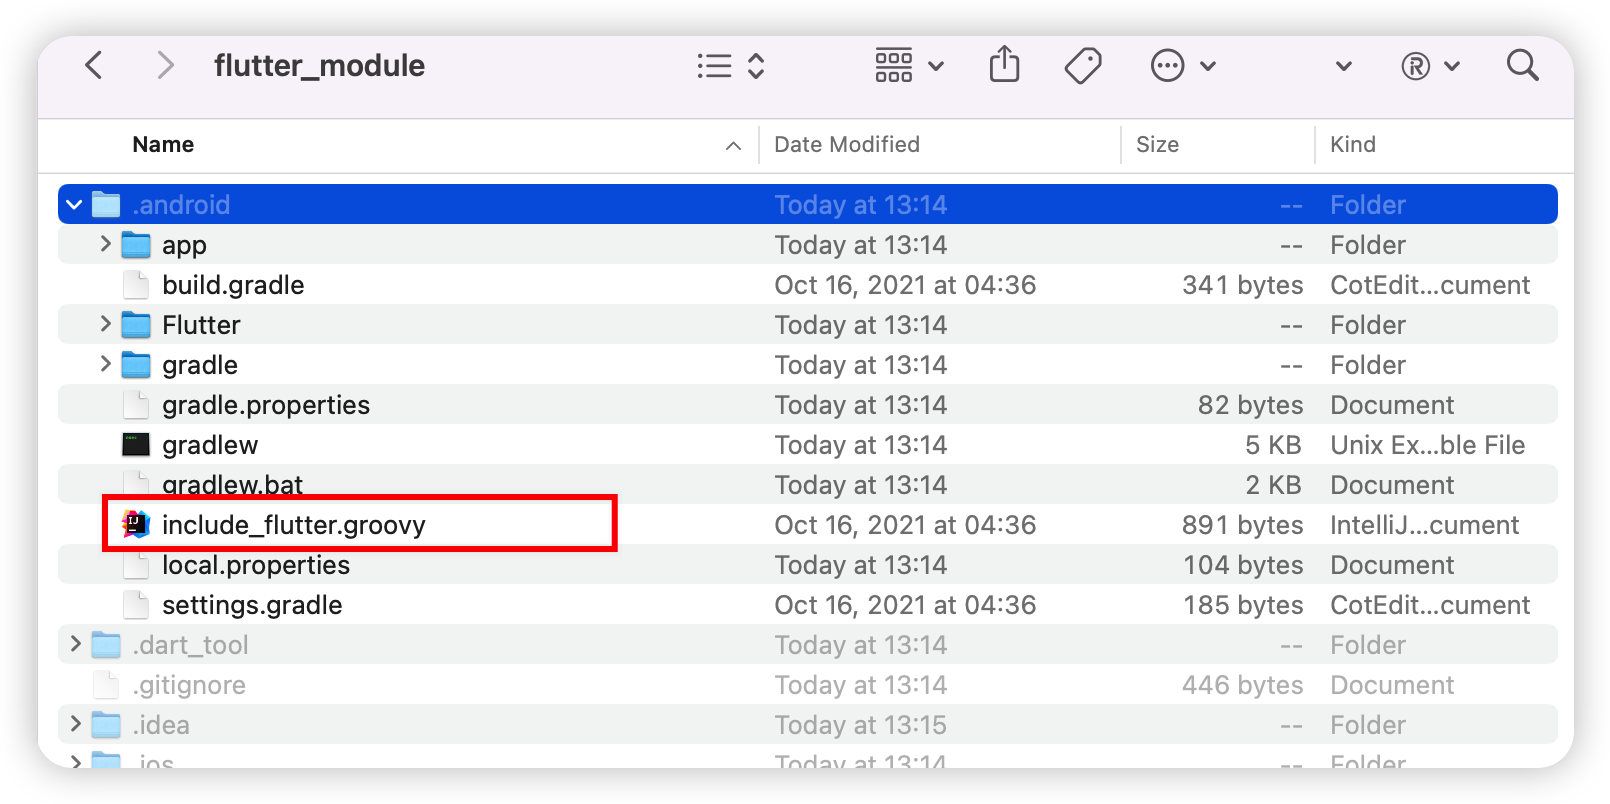Click the 5 KB size value
Screen dimensions: 1610x804
(x=1273, y=445)
